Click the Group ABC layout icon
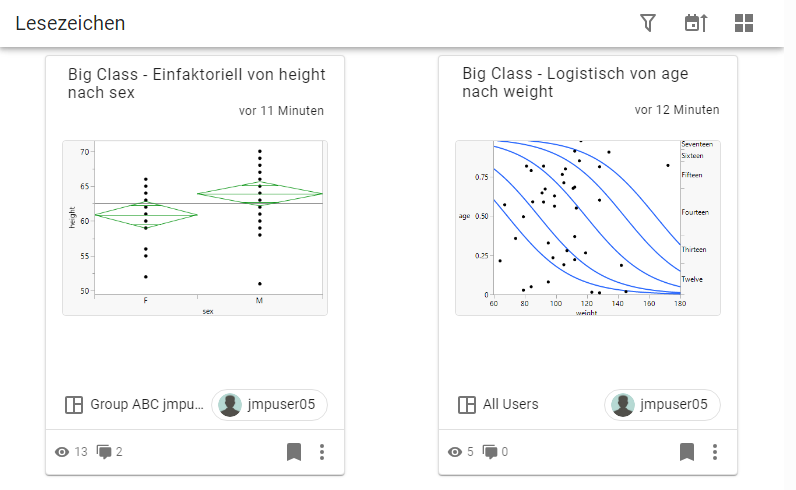This screenshot has width=796, height=490. (x=73, y=405)
